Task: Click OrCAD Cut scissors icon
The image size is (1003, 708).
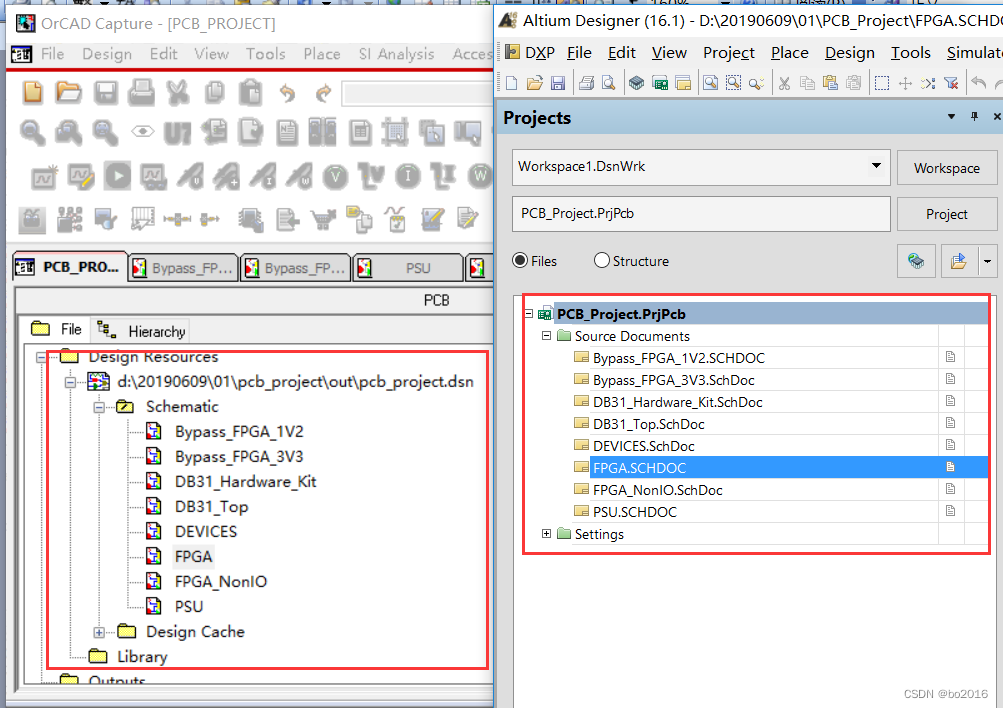Action: [178, 93]
